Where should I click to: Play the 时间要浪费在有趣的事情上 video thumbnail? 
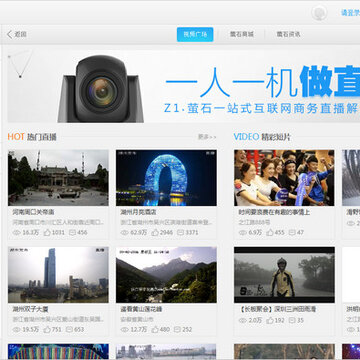(284, 178)
